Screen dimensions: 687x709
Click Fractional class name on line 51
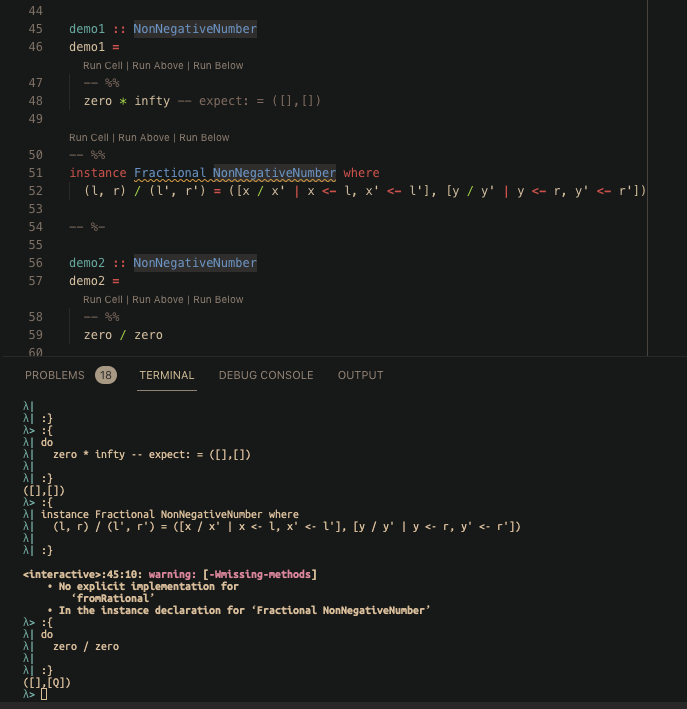(x=170, y=173)
